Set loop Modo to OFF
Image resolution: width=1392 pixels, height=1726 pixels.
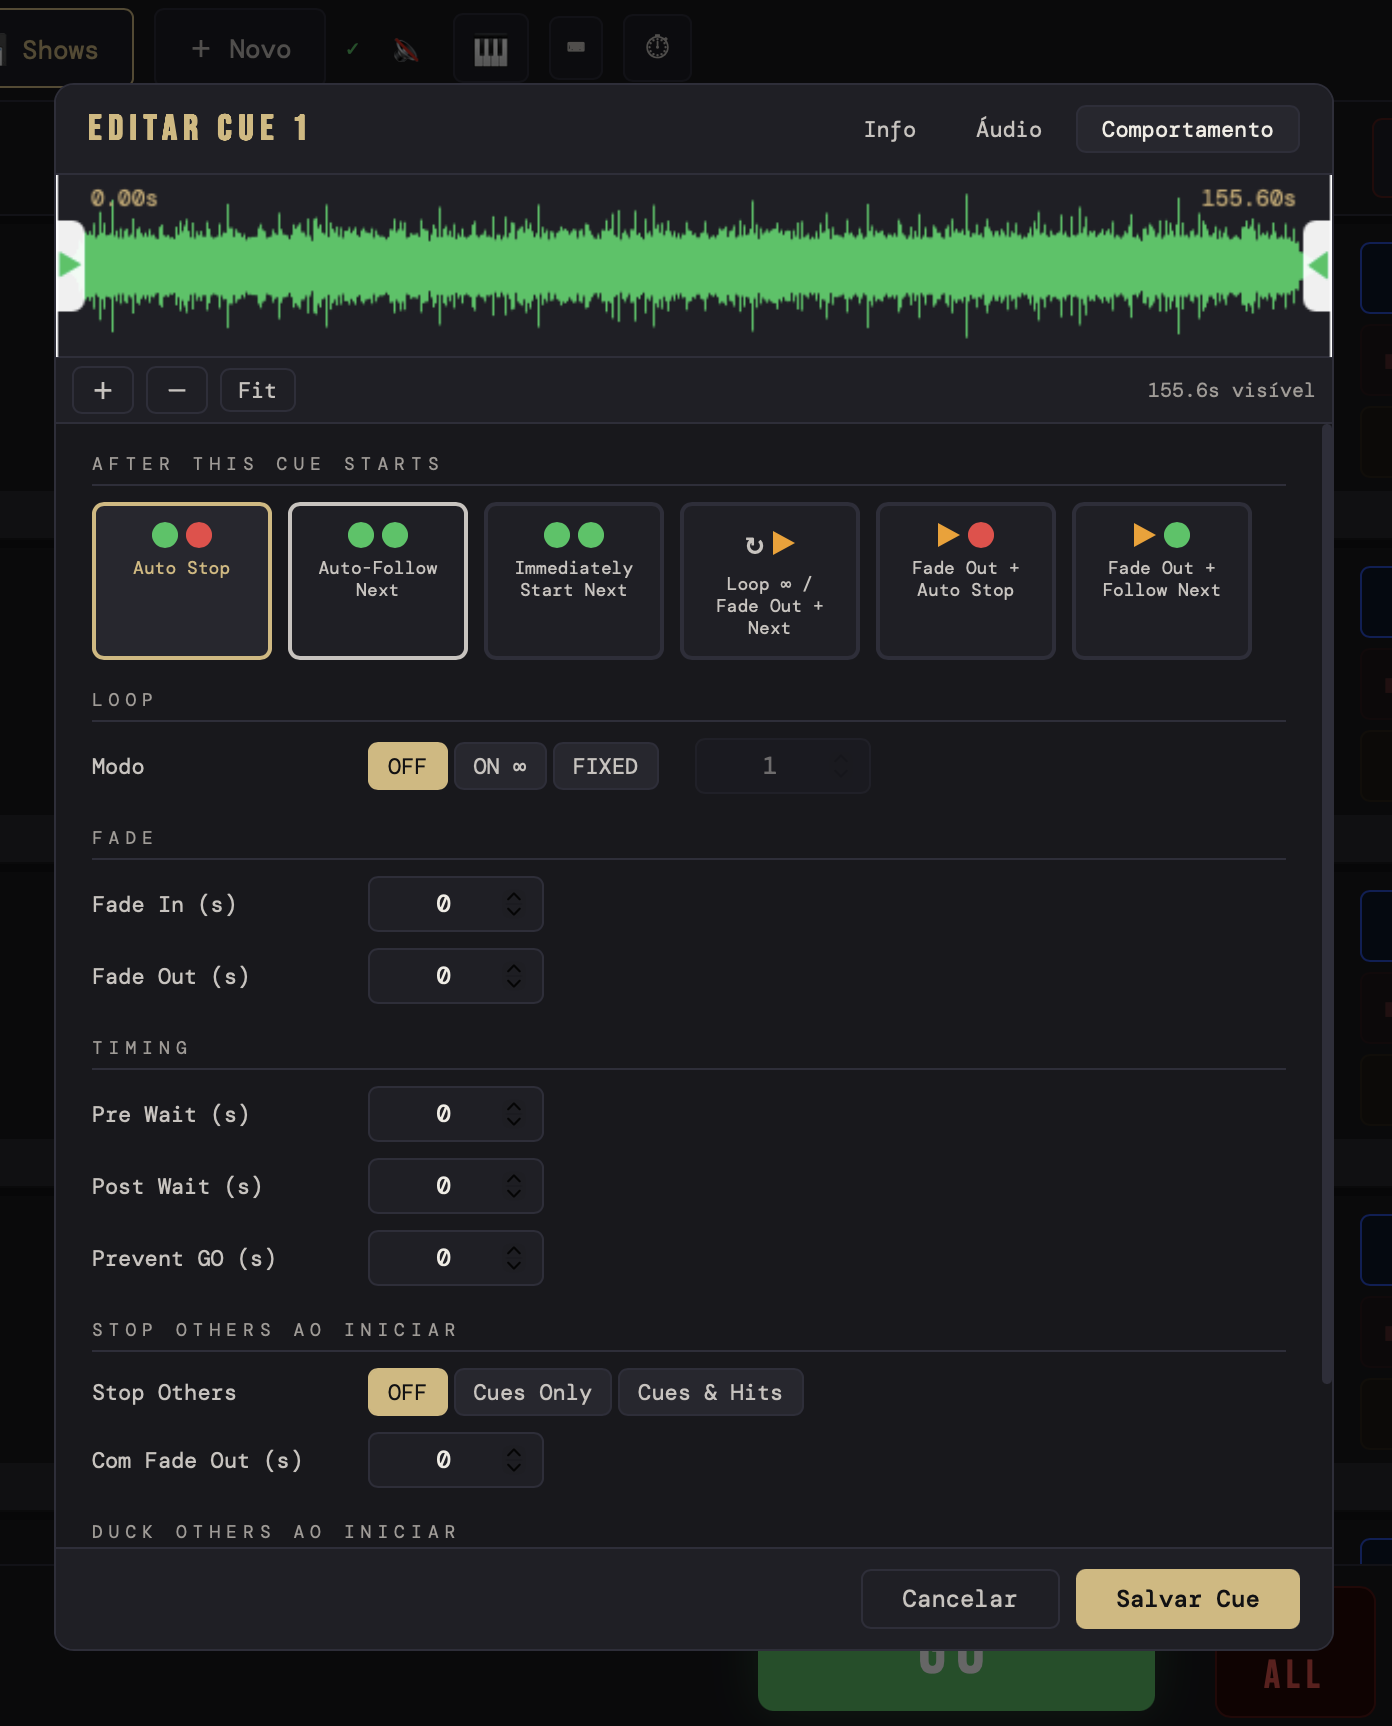[407, 766]
